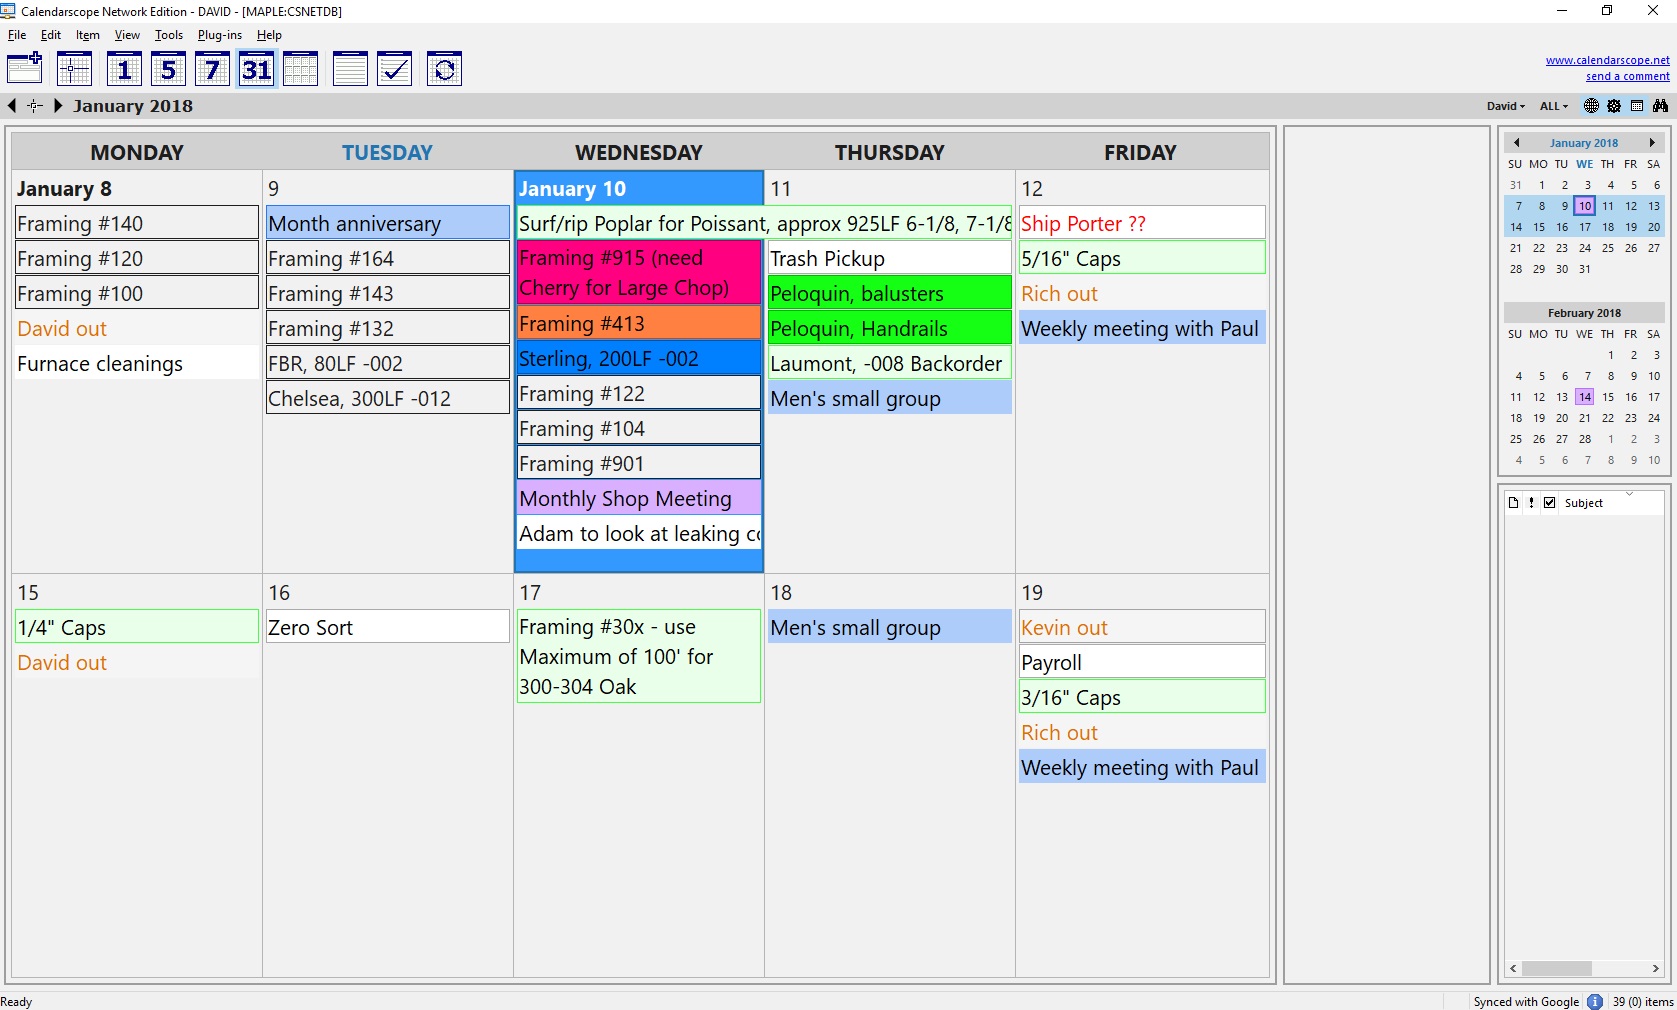Select the Zero Sort event on 16th
Image resolution: width=1677 pixels, height=1010 pixels.
[387, 627]
